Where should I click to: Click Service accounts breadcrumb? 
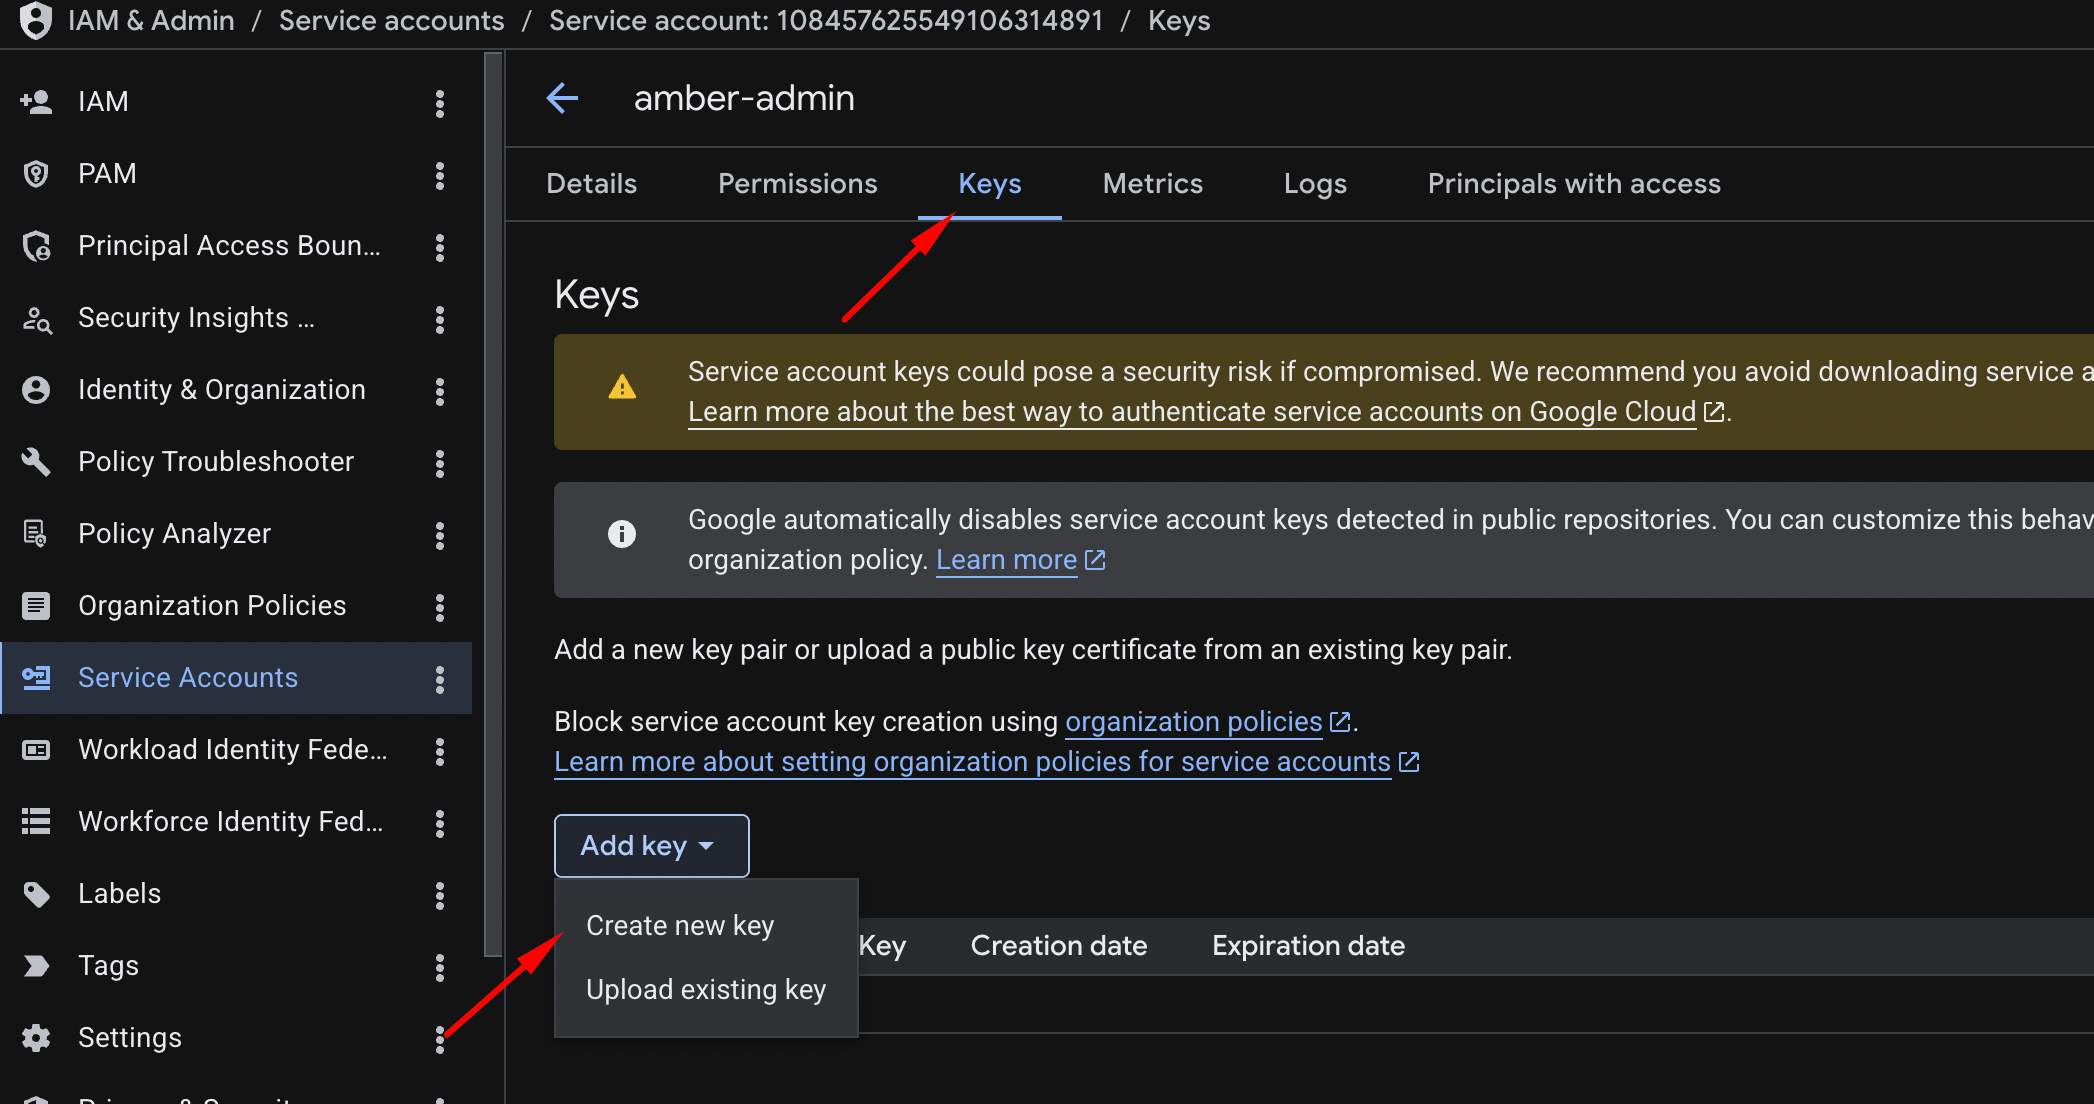(392, 20)
